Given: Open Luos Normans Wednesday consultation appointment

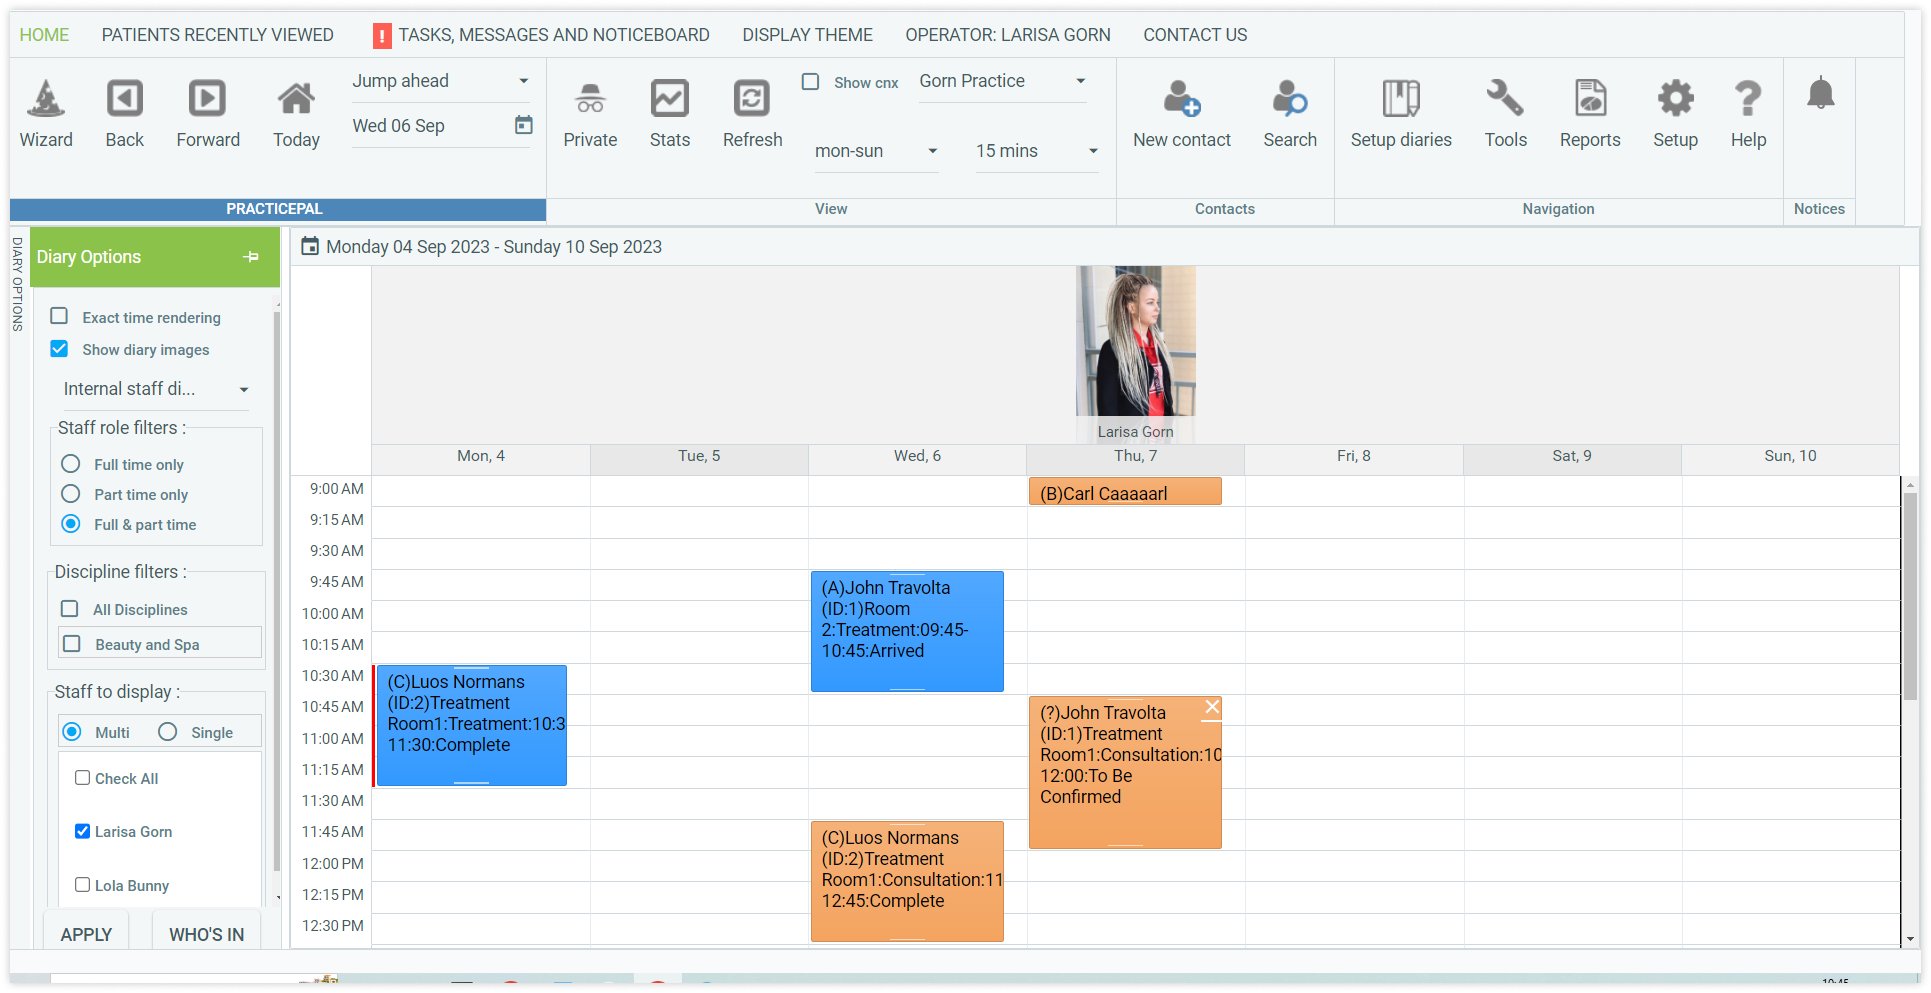Looking at the screenshot, I should tap(906, 881).
